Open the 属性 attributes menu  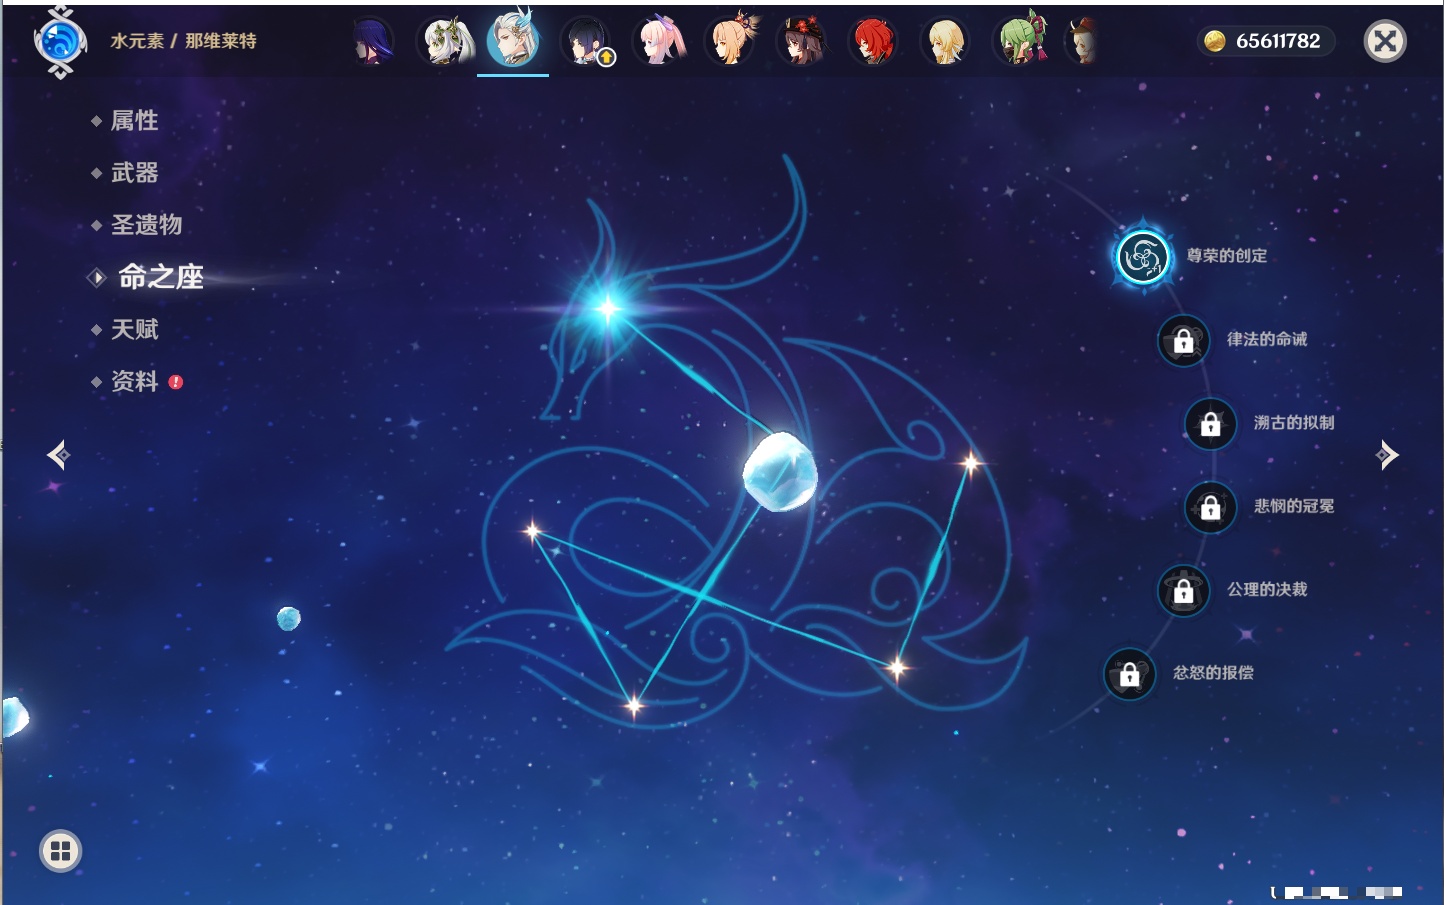134,121
